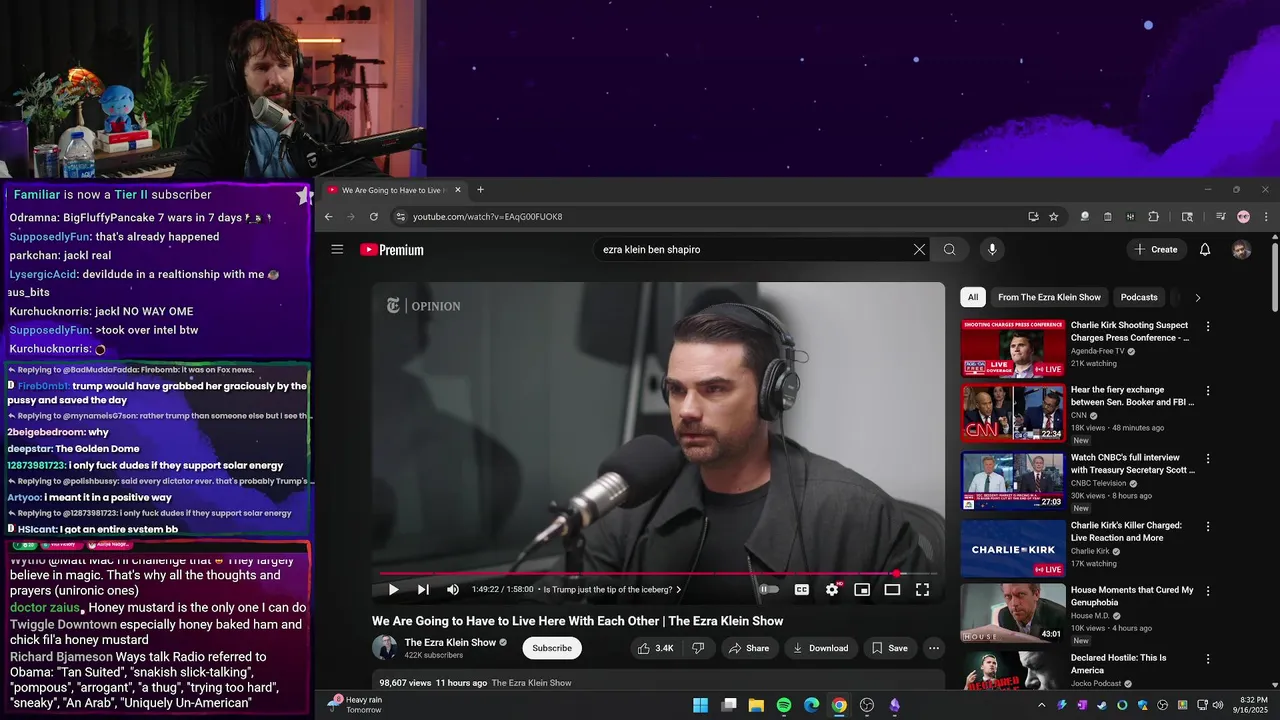The height and width of the screenshot is (720, 1280).
Task: Save the video to a playlist
Action: (889, 648)
